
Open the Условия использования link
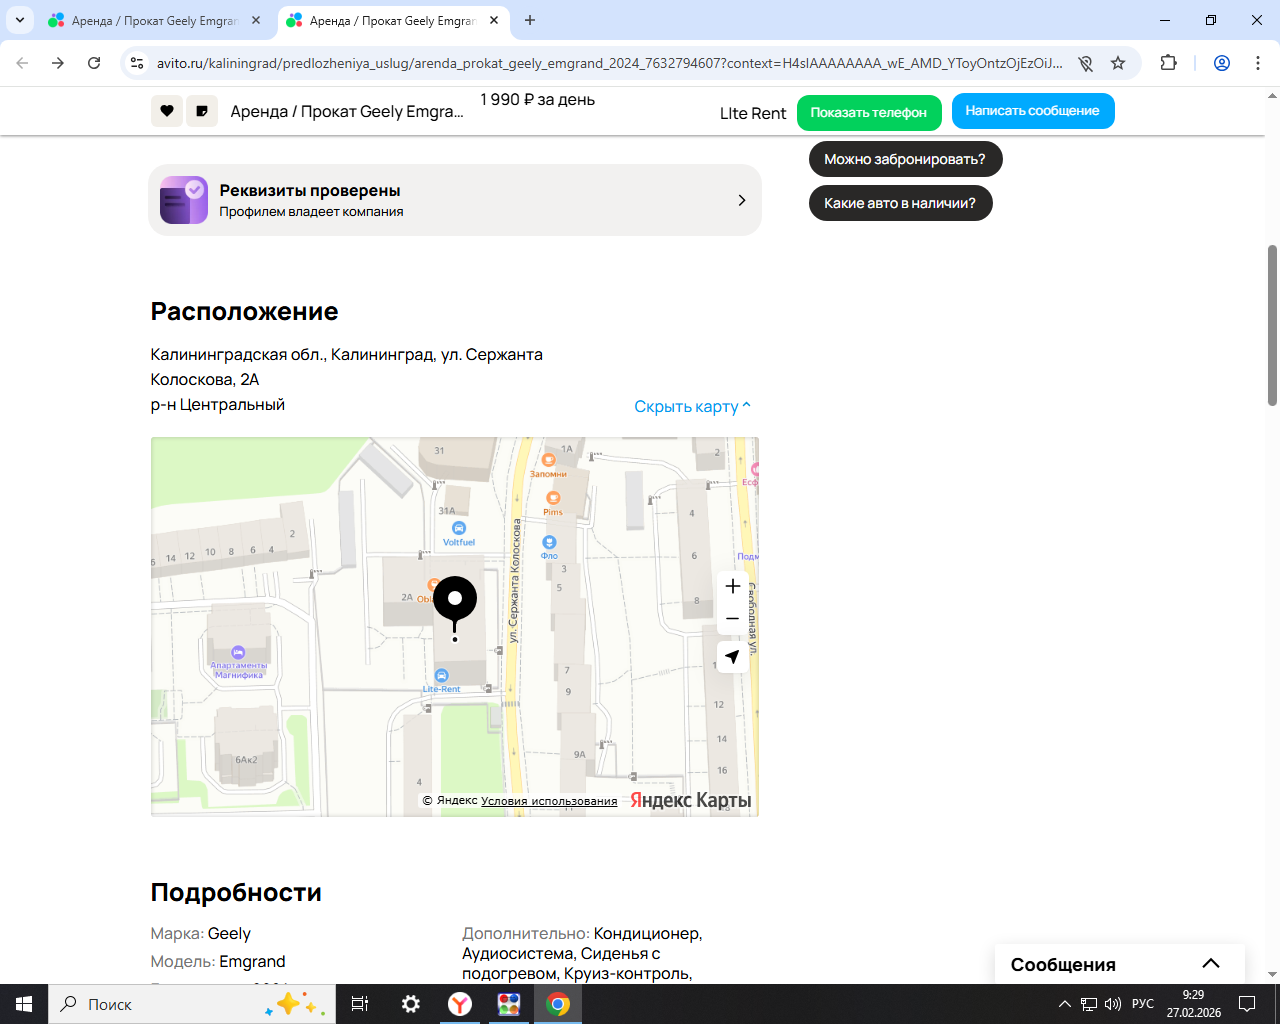coord(549,801)
